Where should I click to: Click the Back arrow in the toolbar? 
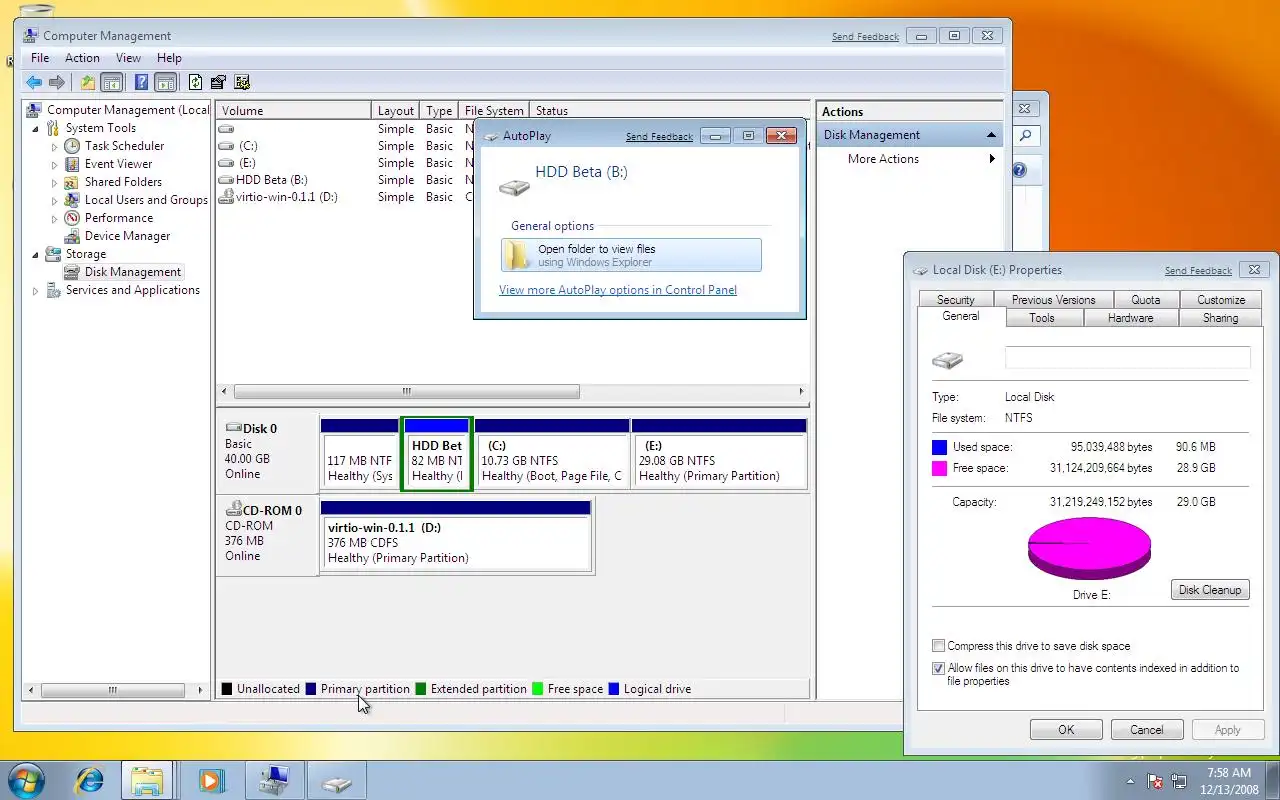pos(34,83)
